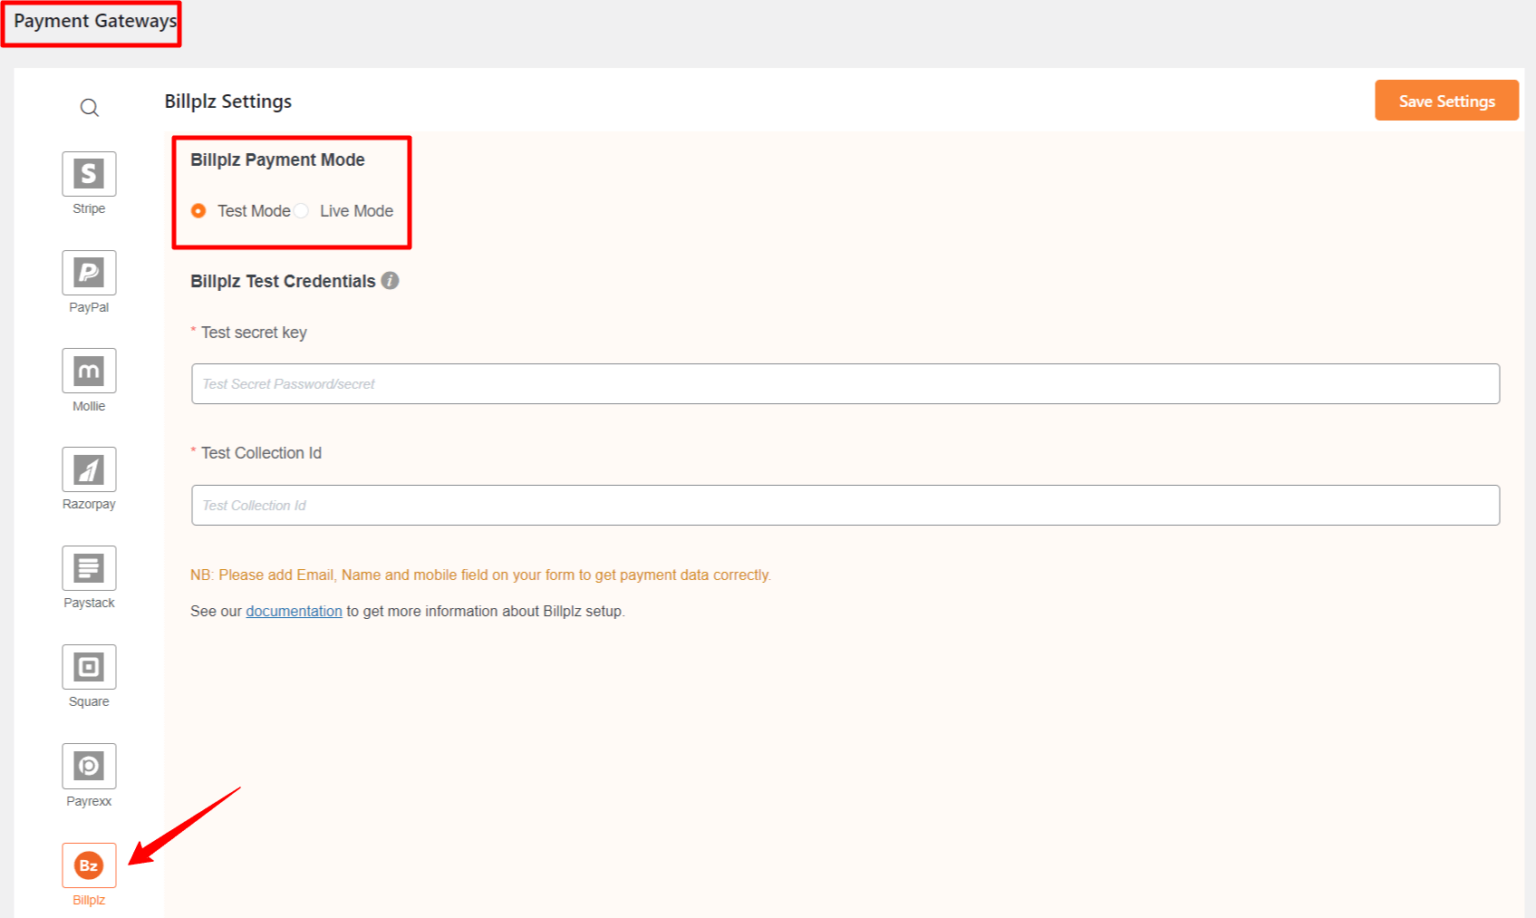Select the Payrexx gateway icon

point(88,764)
